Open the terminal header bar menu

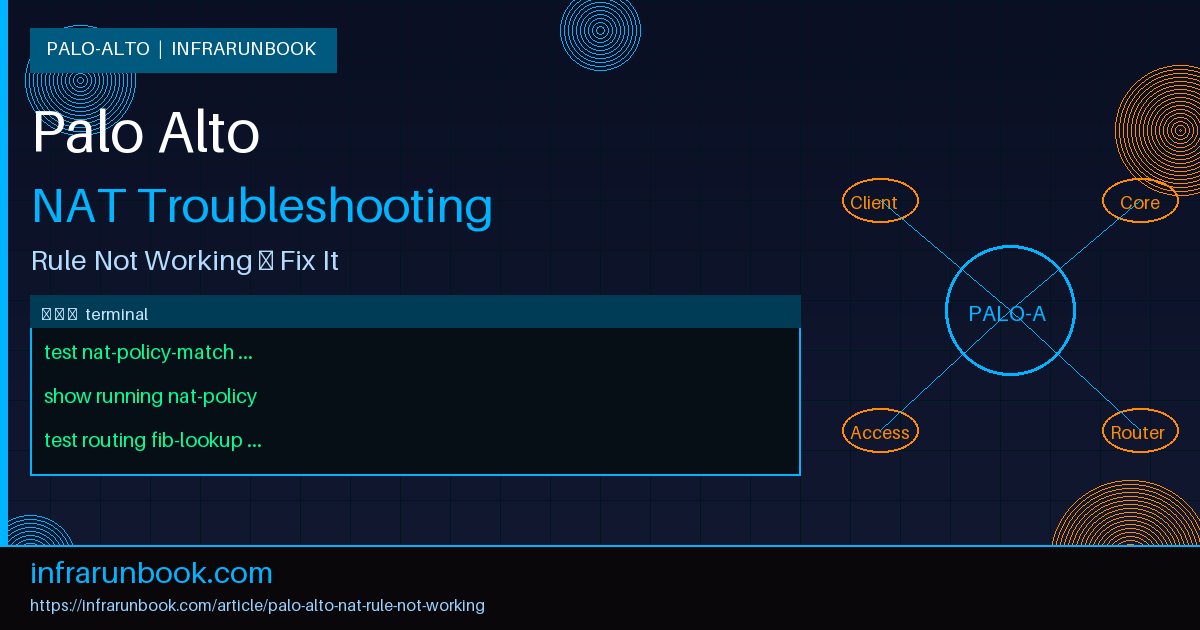tap(415, 311)
